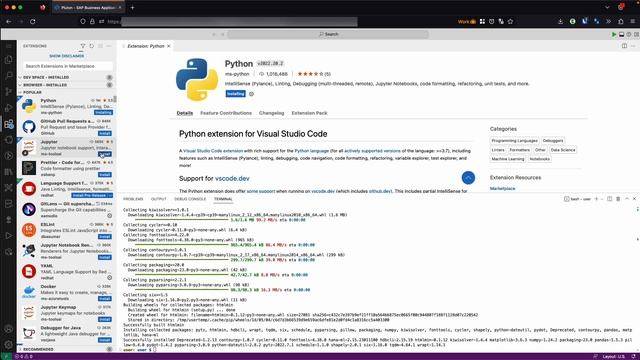Split the terminal pane
Image resolution: width=640 pixels, height=360 pixels.
tap(609, 199)
